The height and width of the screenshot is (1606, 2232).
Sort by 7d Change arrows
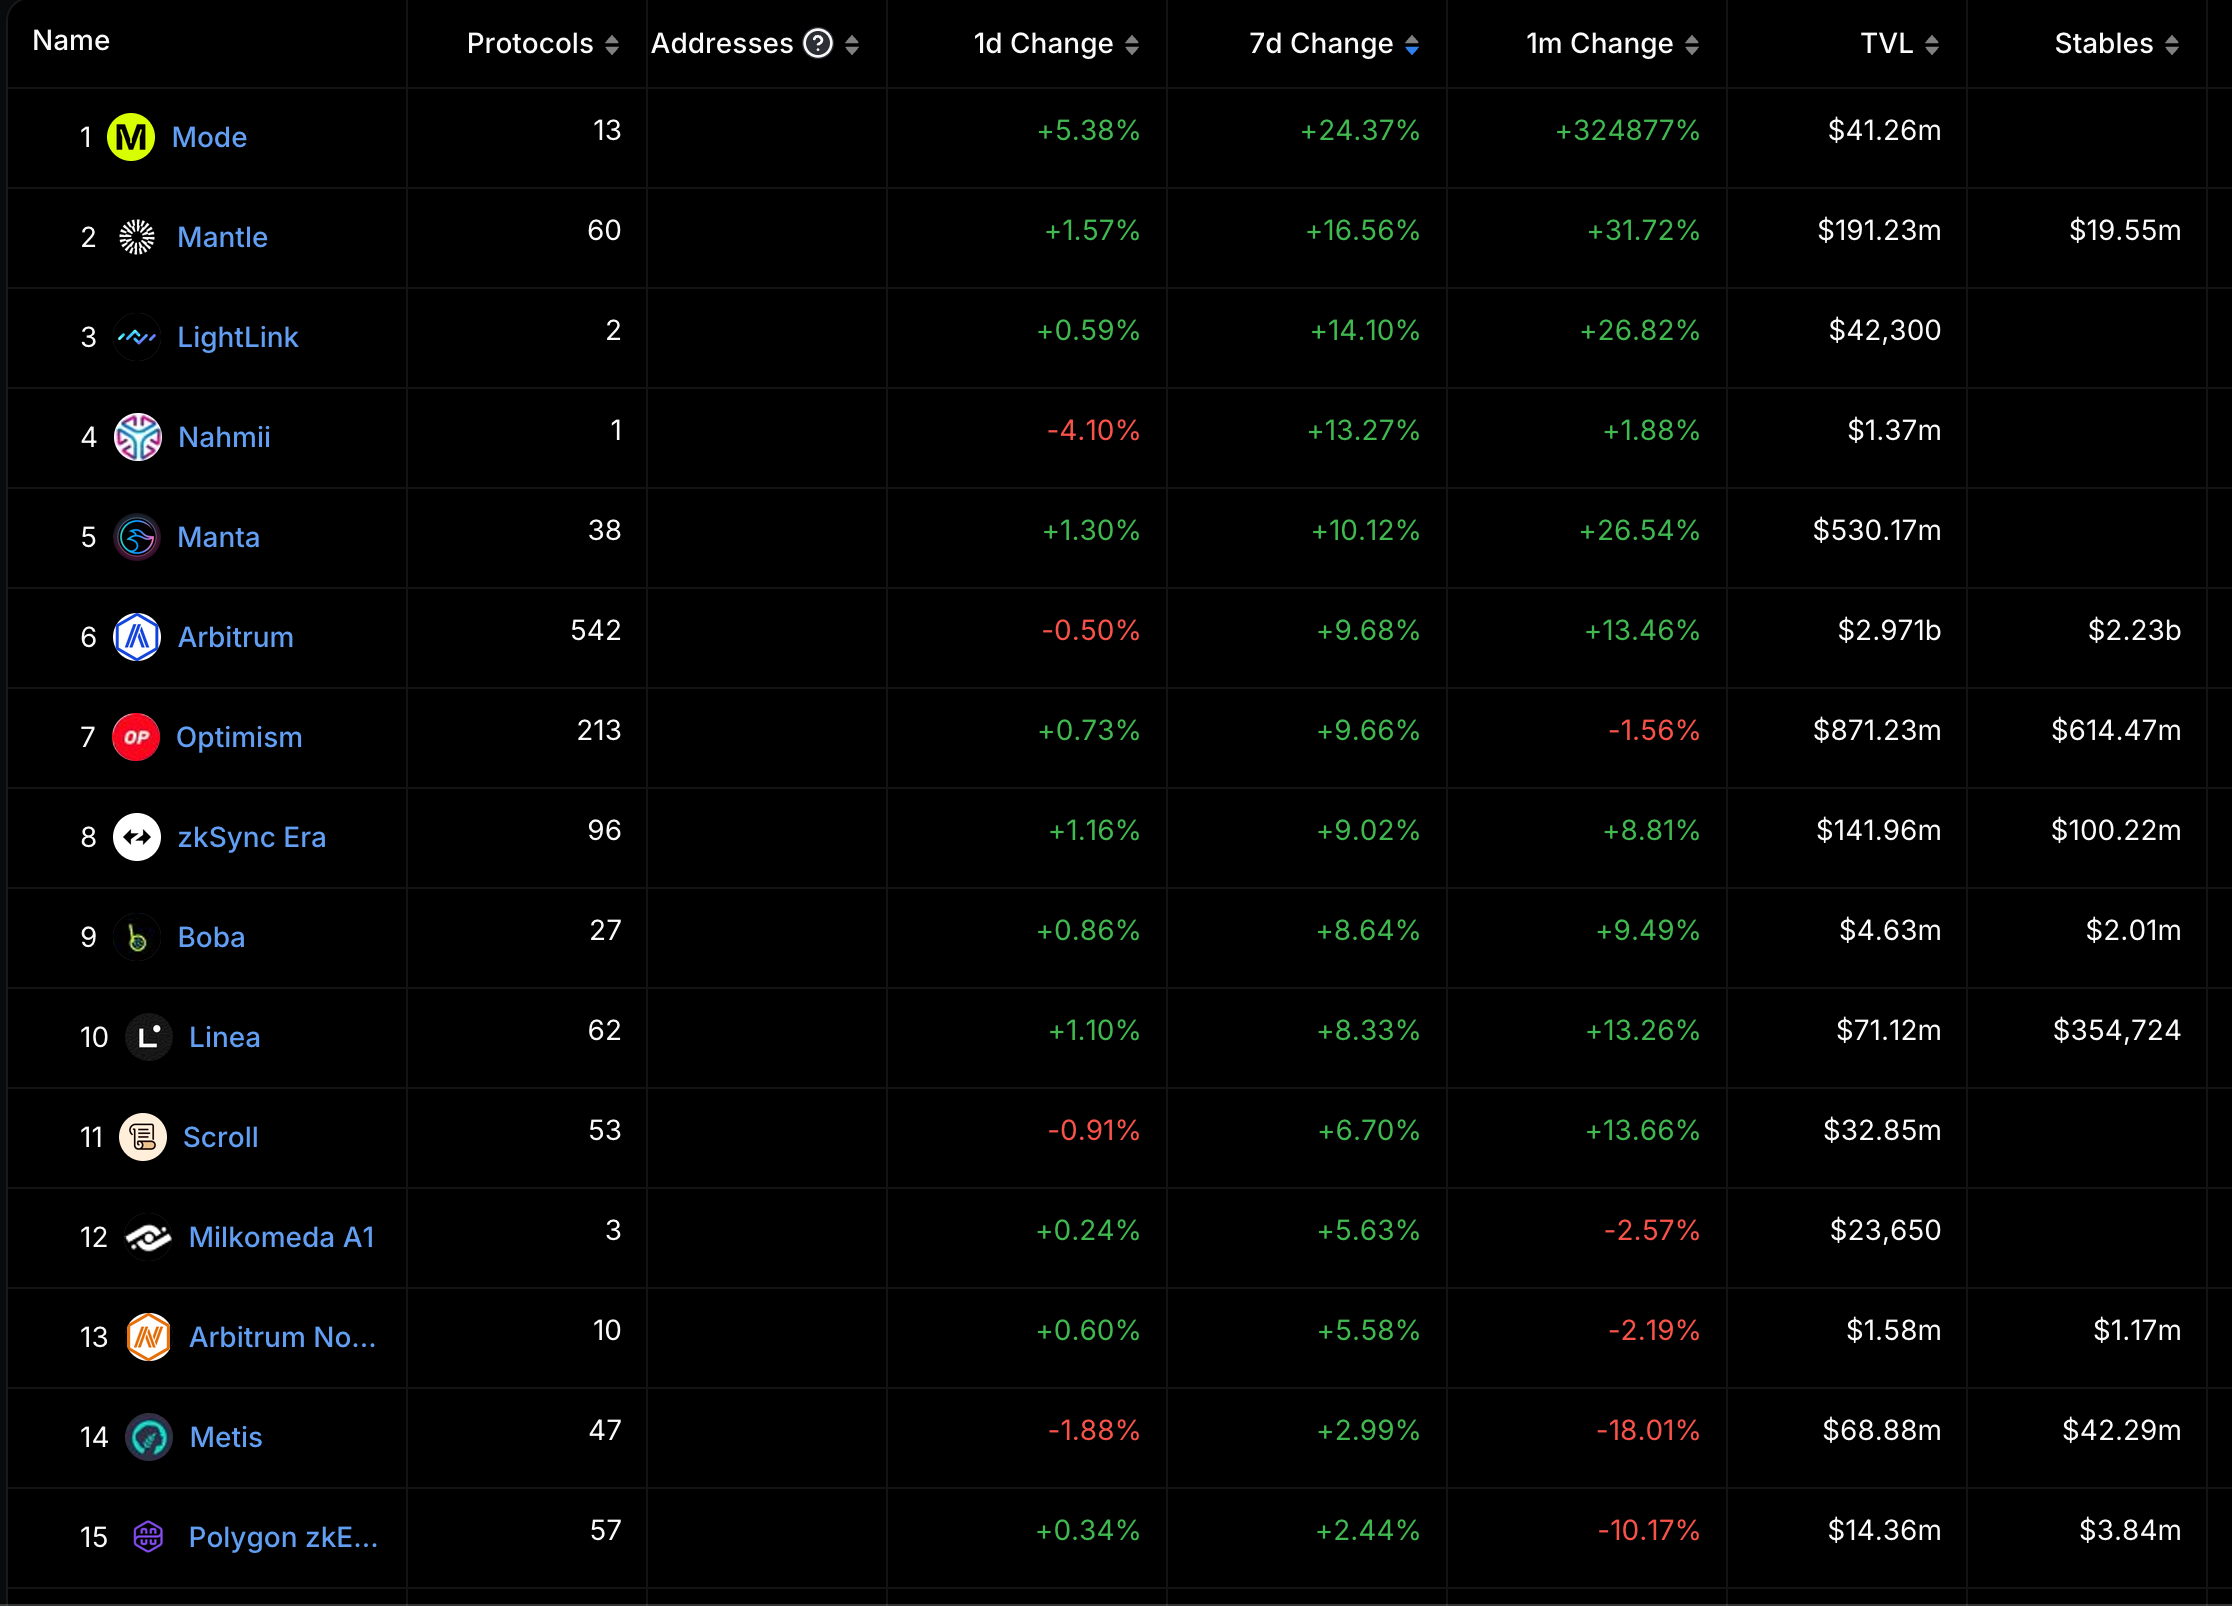pyautogui.click(x=1411, y=45)
